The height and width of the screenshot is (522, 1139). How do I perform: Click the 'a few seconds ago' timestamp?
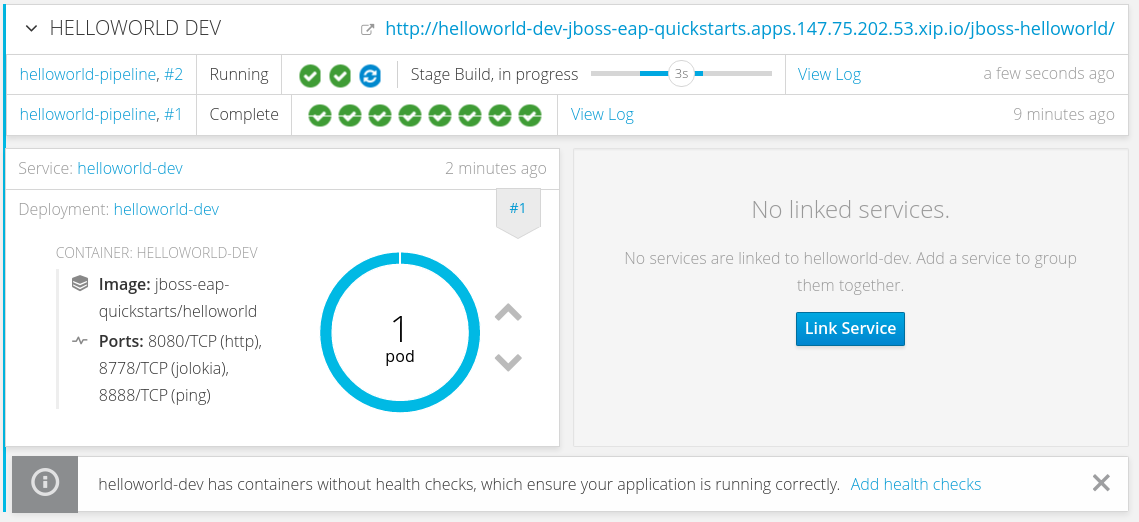pyautogui.click(x=1049, y=74)
